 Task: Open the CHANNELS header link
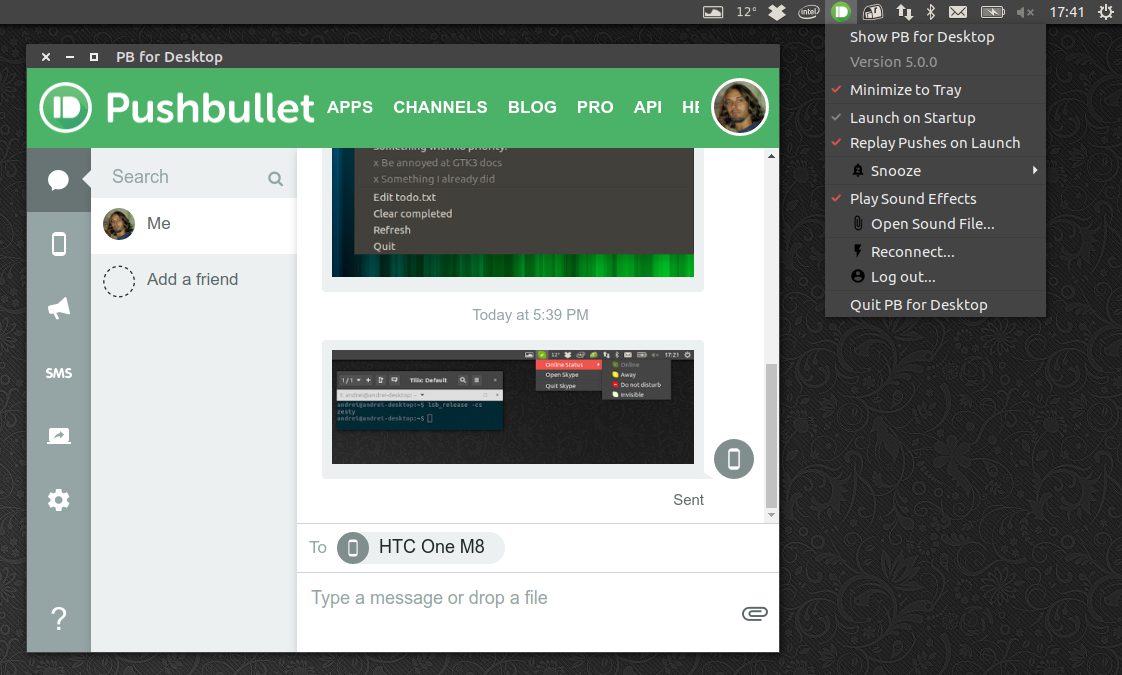[440, 107]
